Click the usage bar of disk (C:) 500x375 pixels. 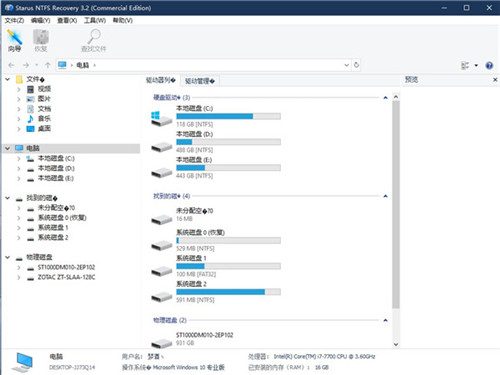coord(228,116)
